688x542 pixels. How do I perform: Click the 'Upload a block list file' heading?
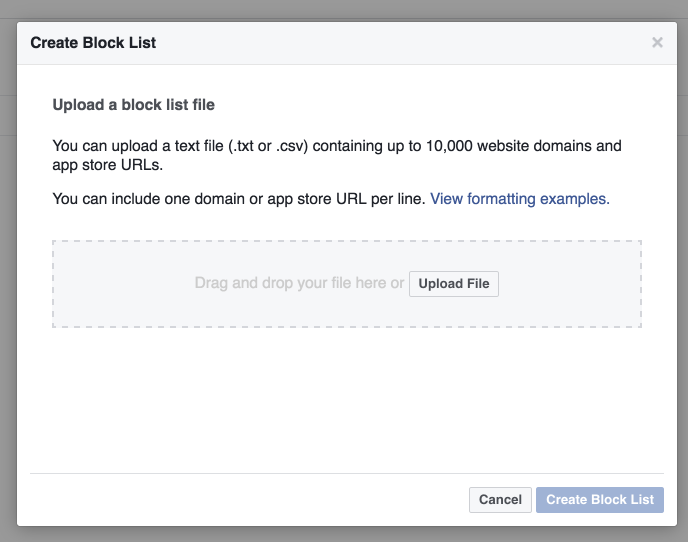point(133,105)
